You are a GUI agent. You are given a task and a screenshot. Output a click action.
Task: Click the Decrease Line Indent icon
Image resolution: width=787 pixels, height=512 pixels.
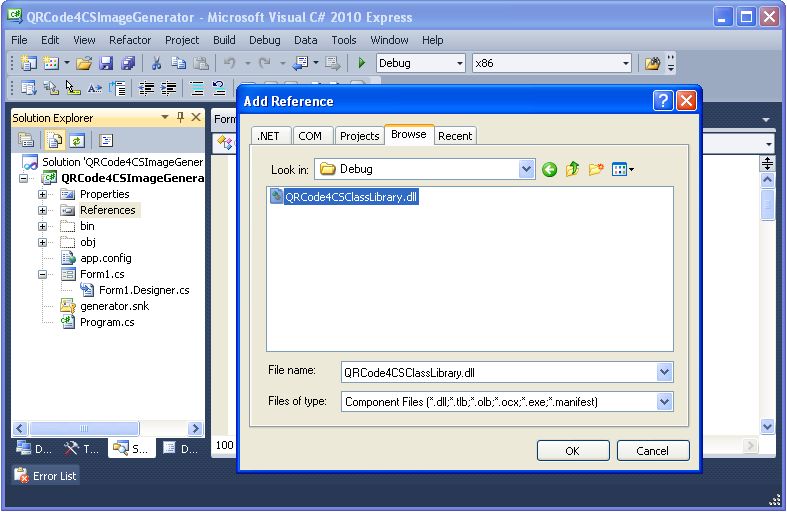coord(146,88)
